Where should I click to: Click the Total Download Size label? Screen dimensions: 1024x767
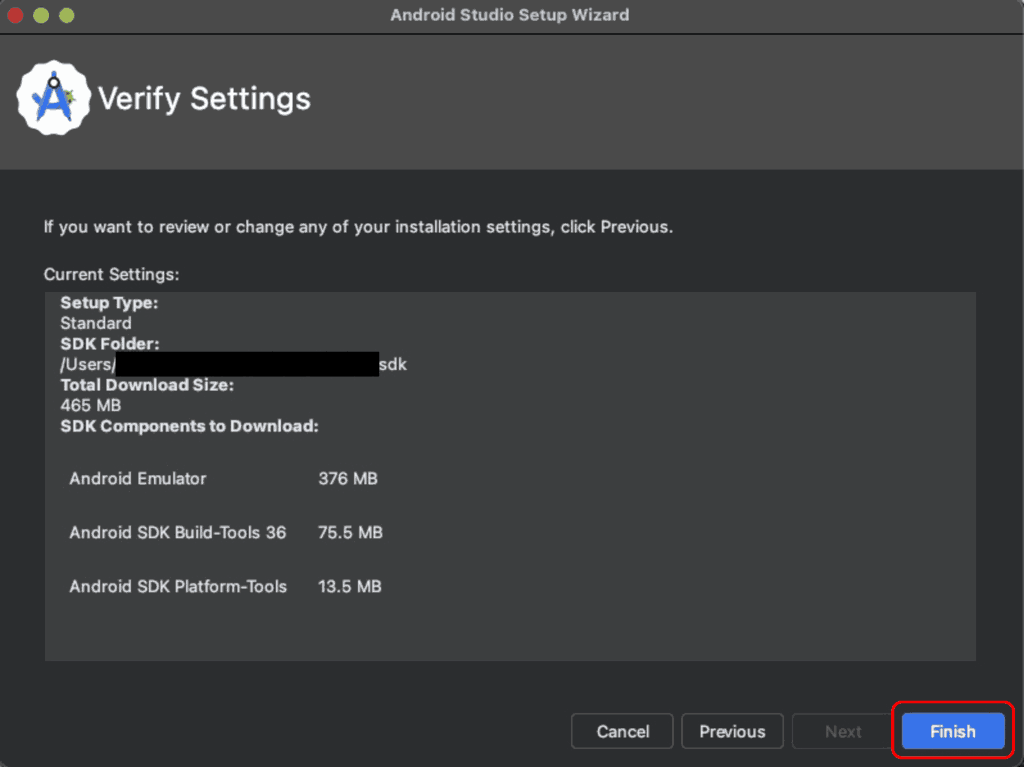[147, 385]
